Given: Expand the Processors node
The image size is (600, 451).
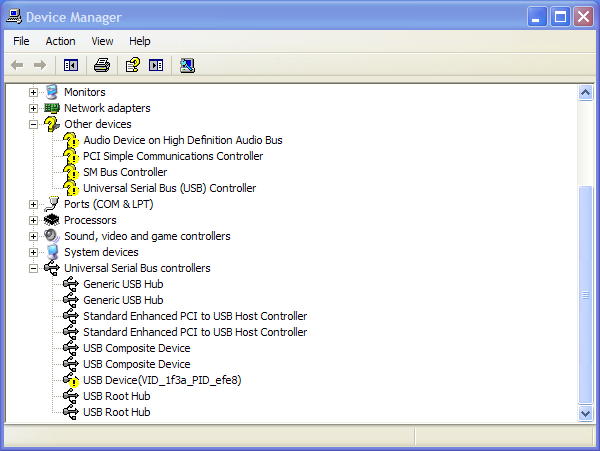Looking at the screenshot, I should click(x=33, y=221).
